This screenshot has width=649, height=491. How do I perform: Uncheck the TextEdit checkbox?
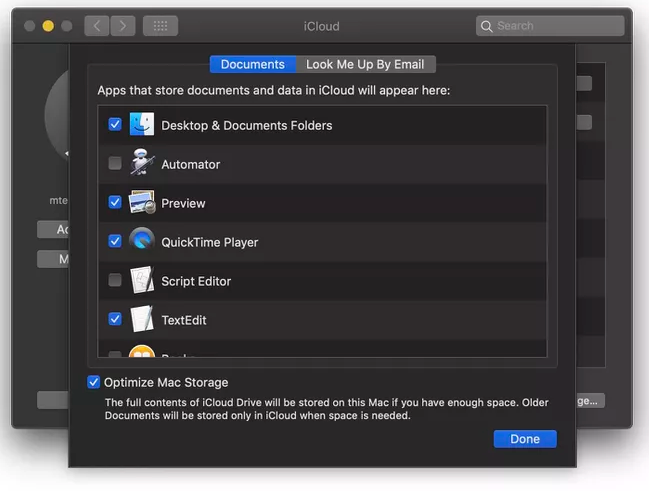tap(115, 319)
